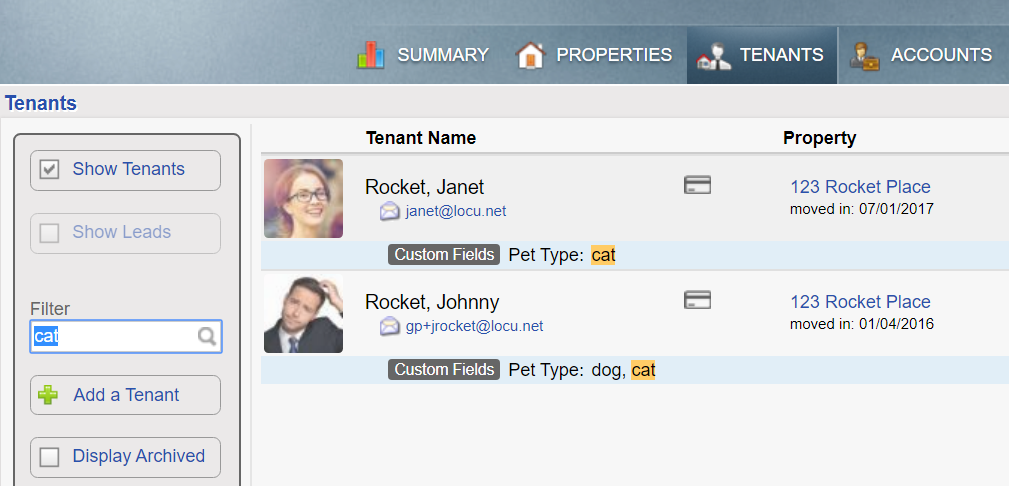
Task: Open Johnny's 123 Rocket Place property link
Action: (860, 302)
